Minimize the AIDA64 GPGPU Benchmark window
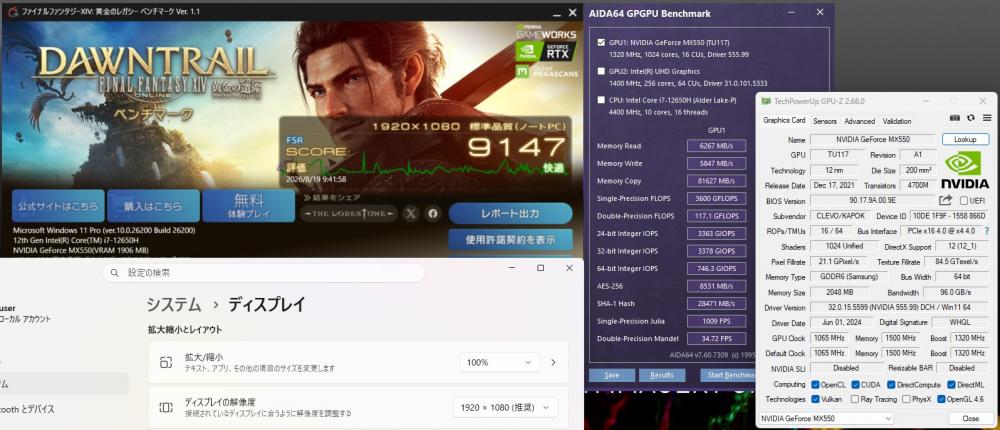 click(x=791, y=12)
